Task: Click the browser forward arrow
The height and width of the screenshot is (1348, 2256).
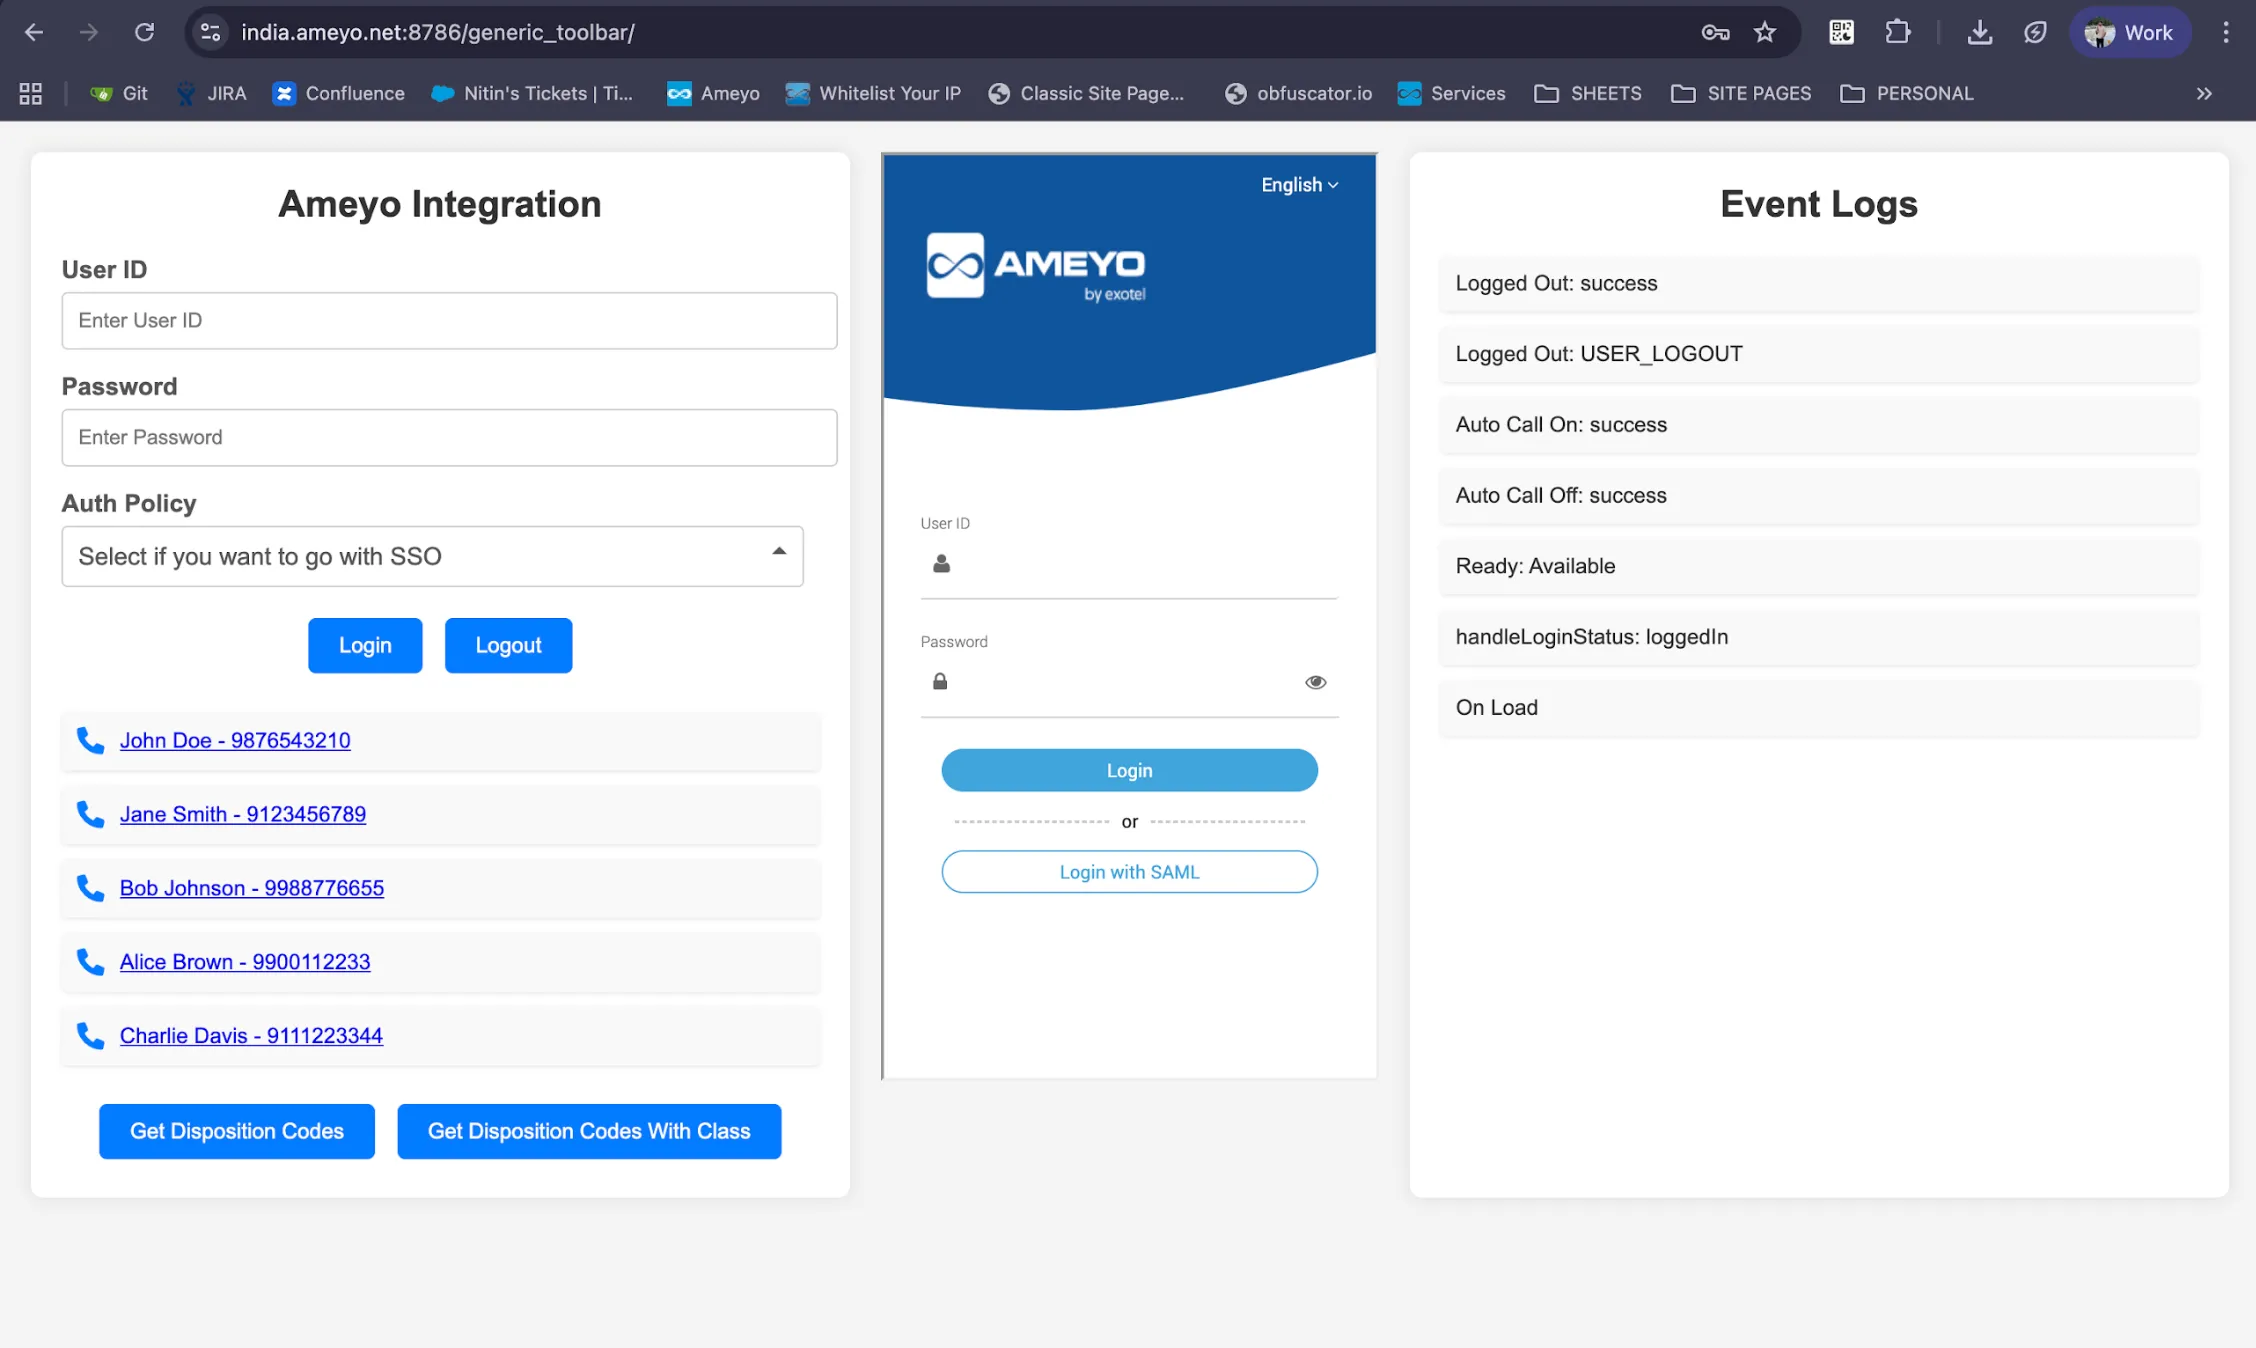Action: coord(89,32)
